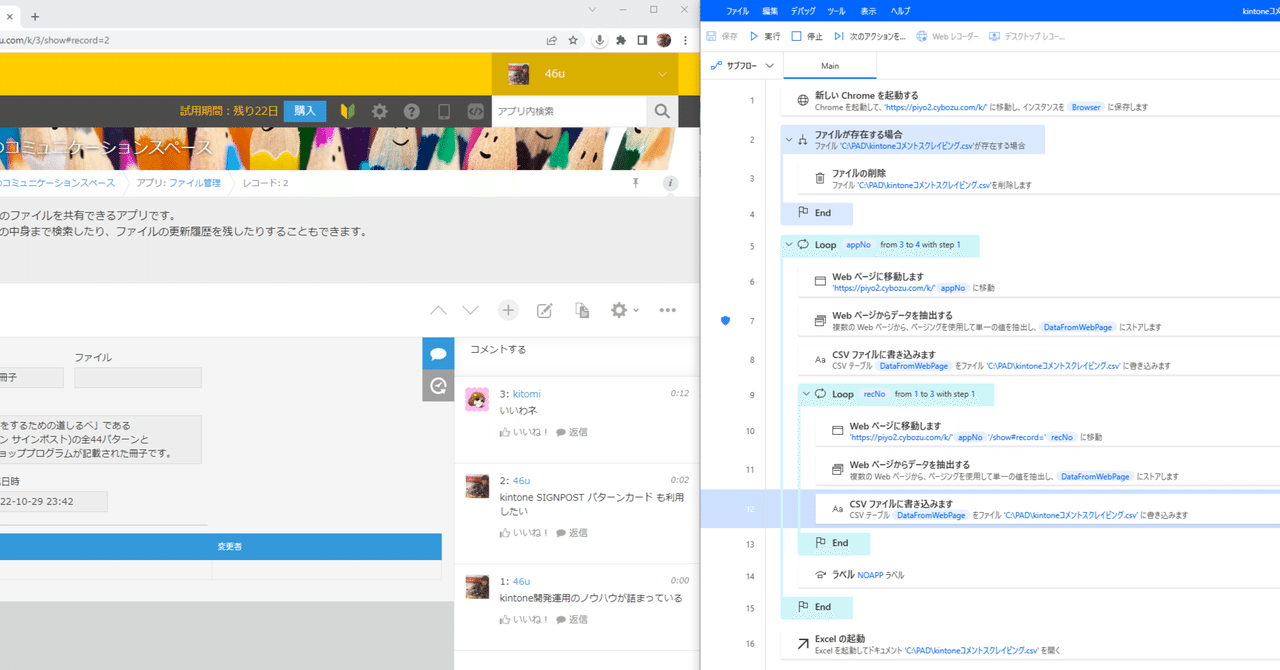Open the デバッグ menu
This screenshot has height=670, width=1280.
click(x=803, y=10)
